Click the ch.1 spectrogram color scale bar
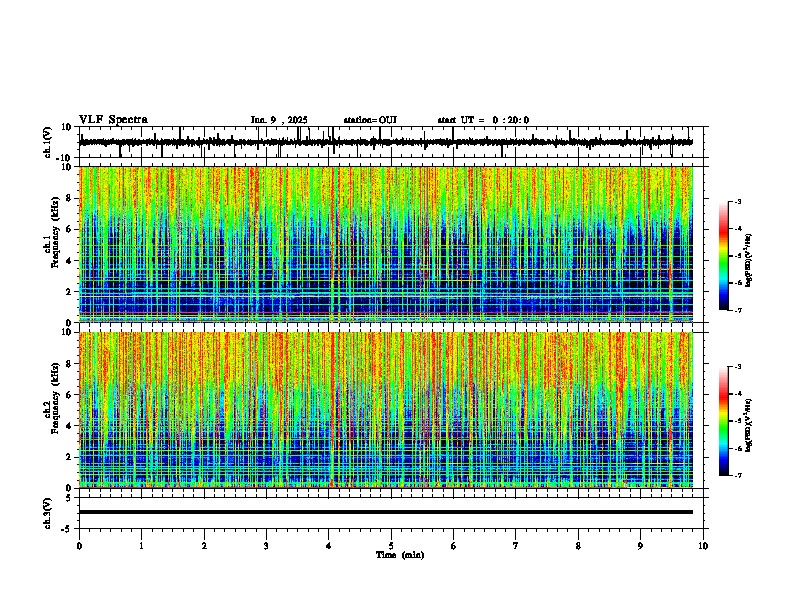Image resolution: width=792 pixels, height=612 pixels. click(724, 256)
